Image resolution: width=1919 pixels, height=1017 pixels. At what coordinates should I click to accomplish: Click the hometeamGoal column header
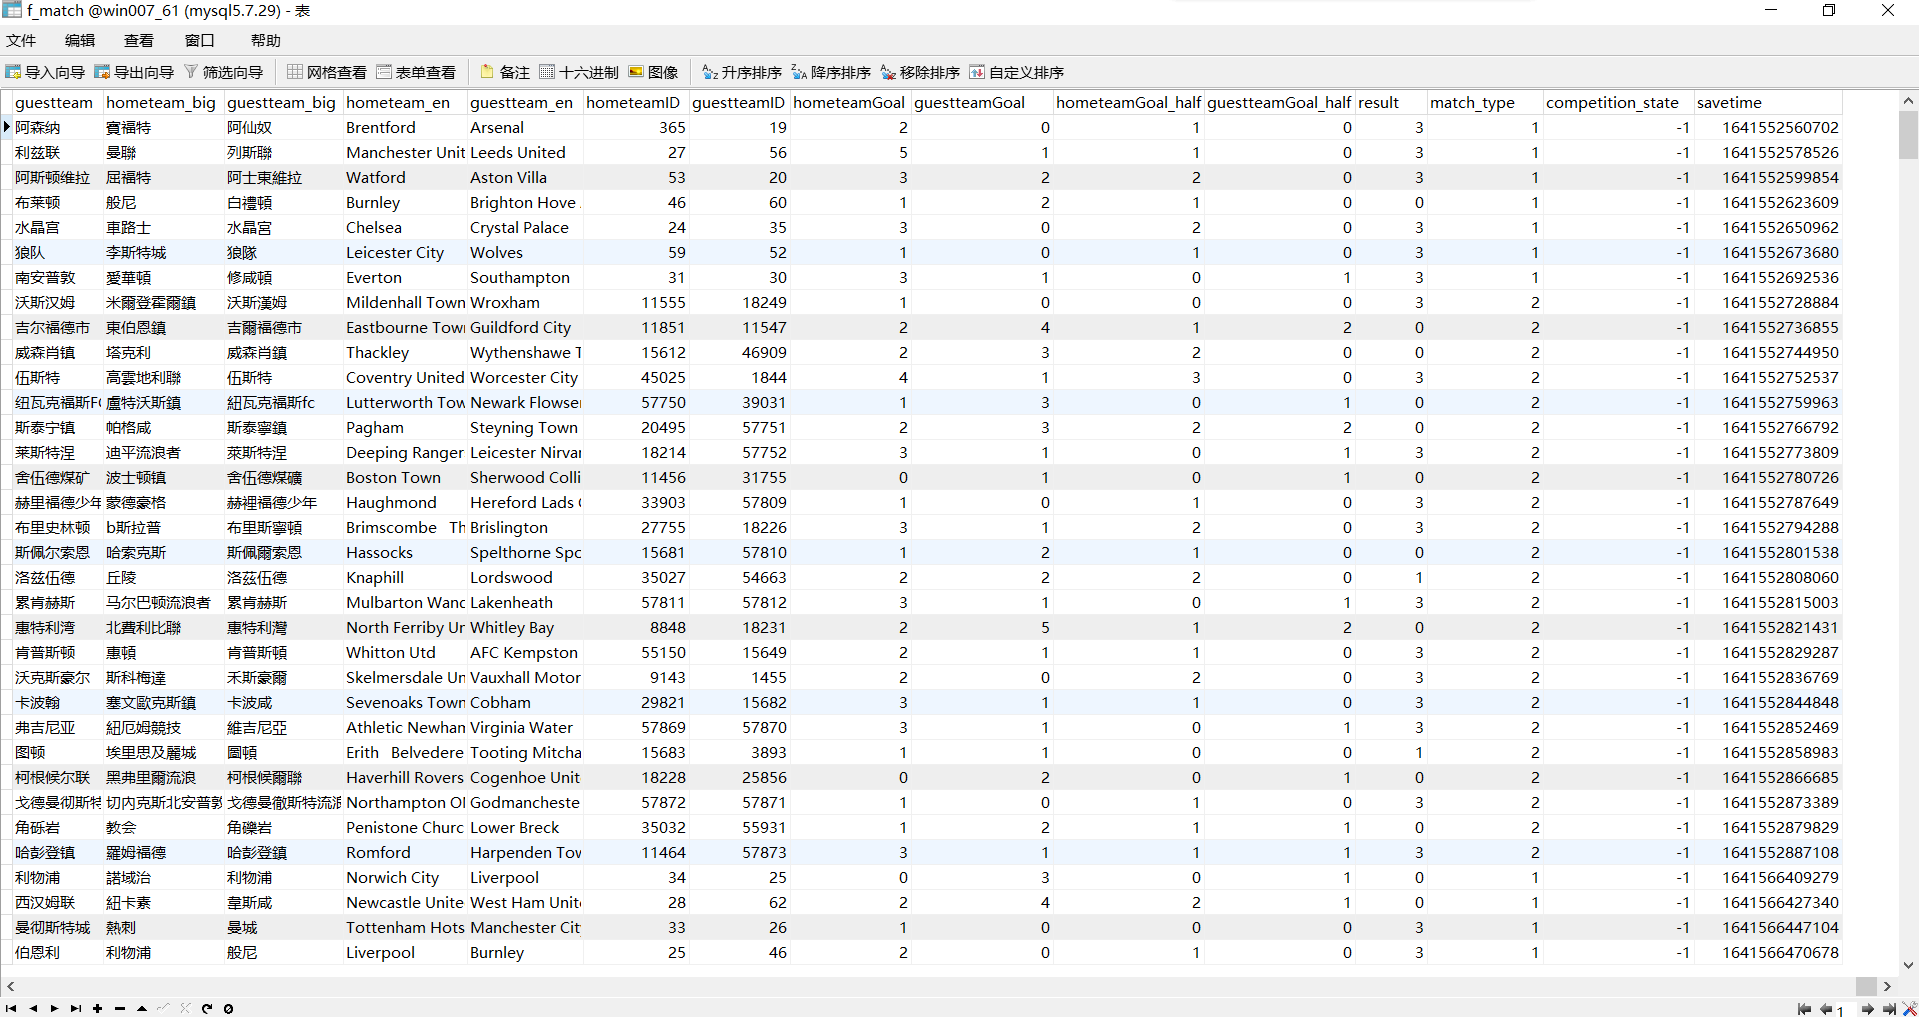coord(850,102)
